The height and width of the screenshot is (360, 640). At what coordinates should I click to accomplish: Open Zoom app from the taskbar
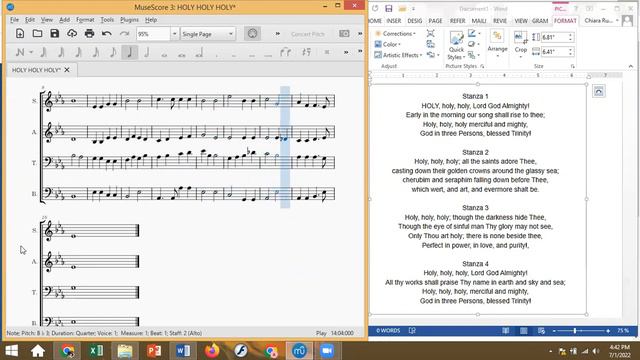[327, 351]
